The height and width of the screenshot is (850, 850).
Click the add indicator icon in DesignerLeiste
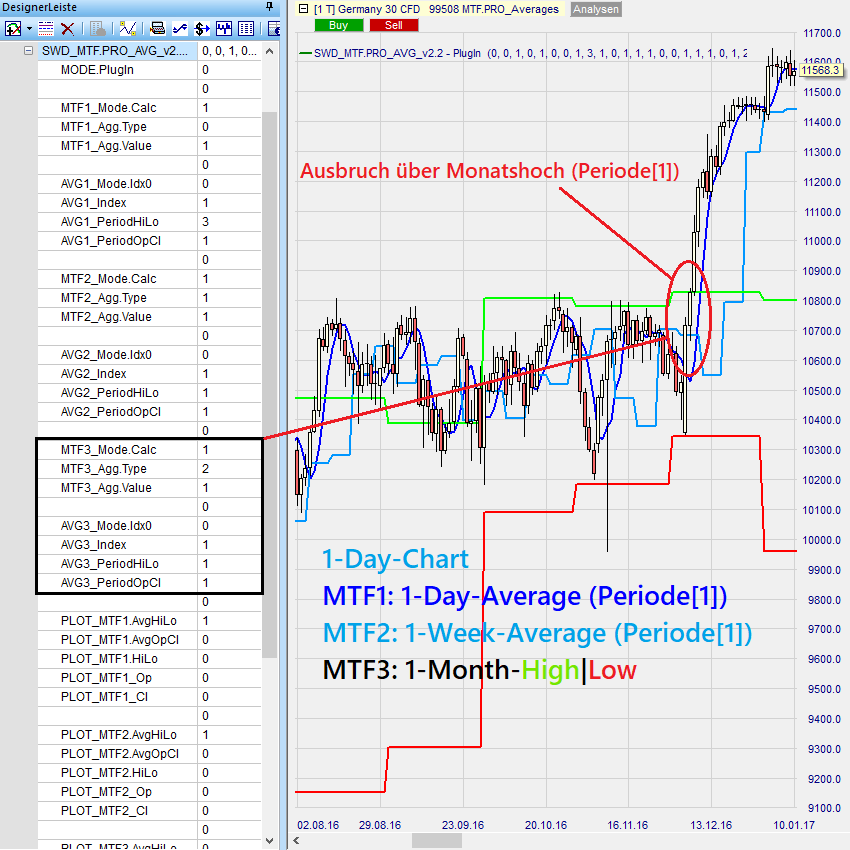pyautogui.click(x=13, y=28)
